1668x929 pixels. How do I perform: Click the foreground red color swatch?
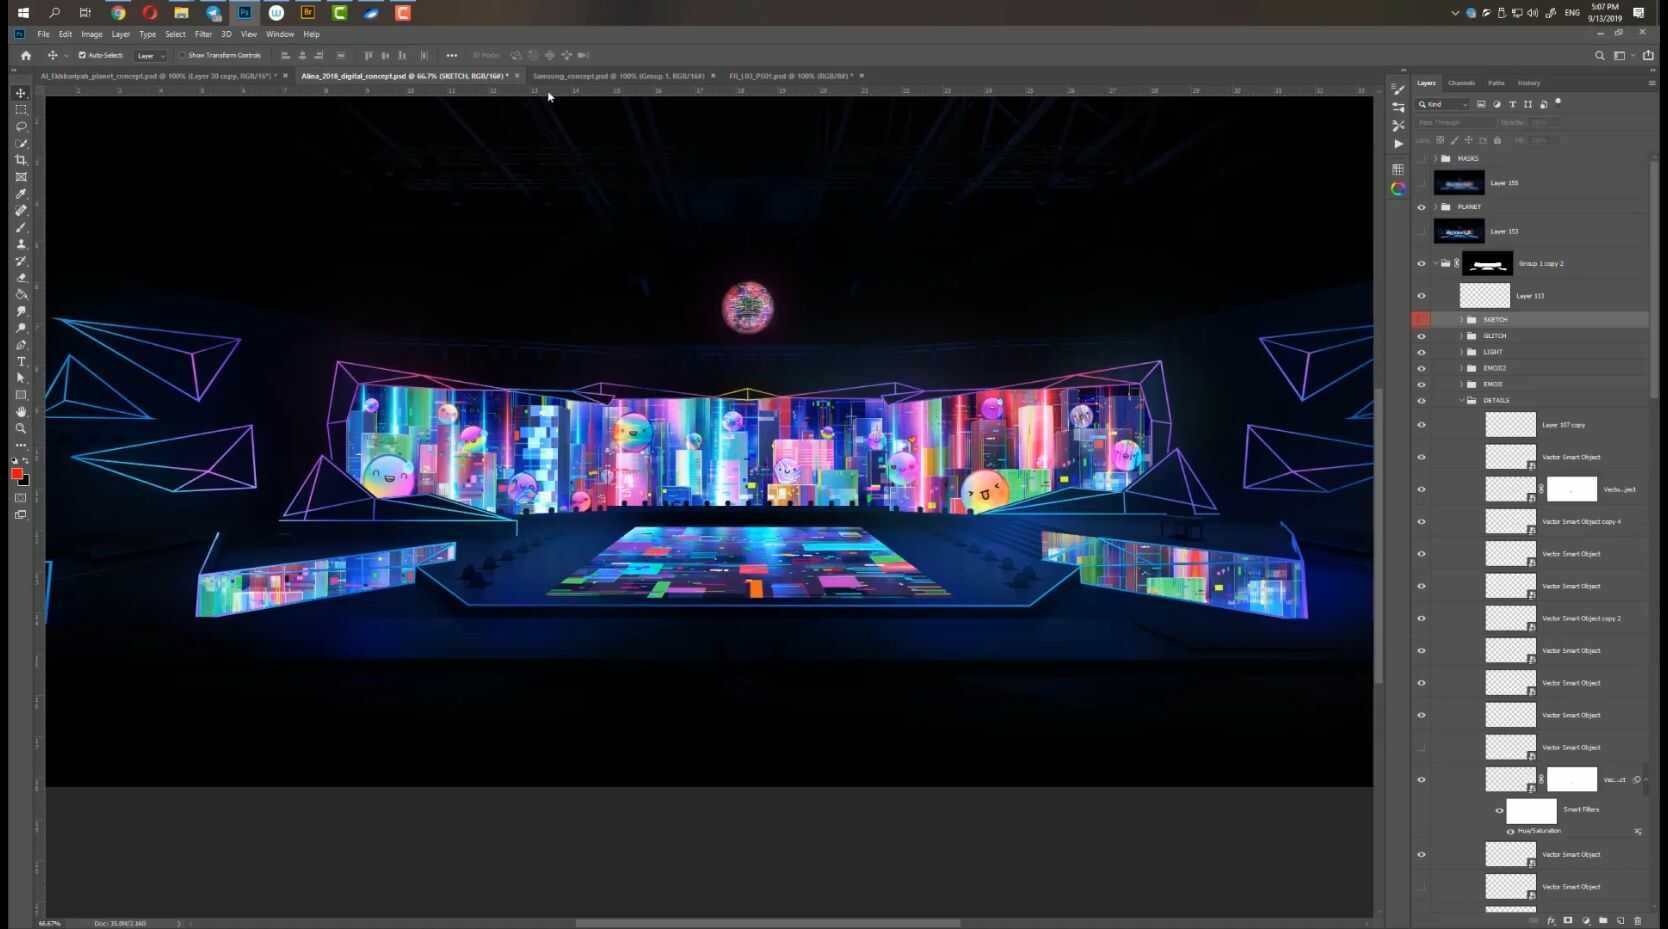[x=17, y=474]
